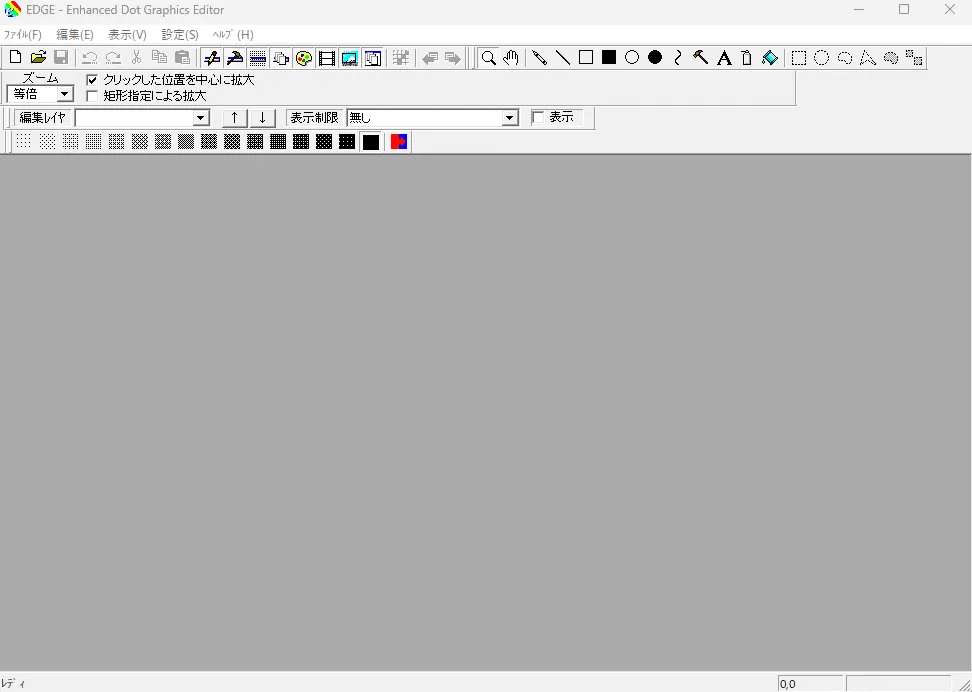Click the paste clipboard icon
972x692 pixels.
pyautogui.click(x=182, y=58)
